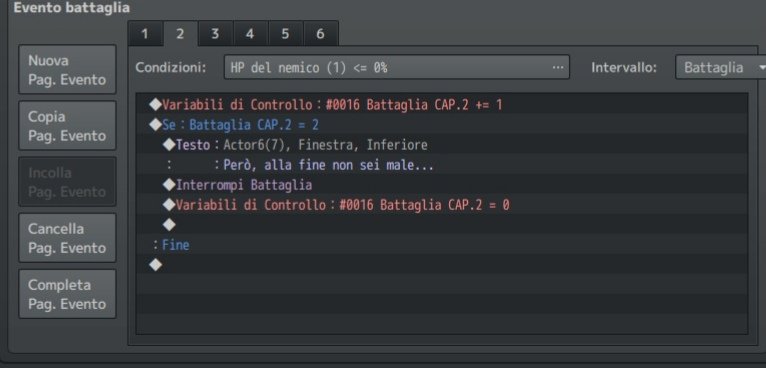This screenshot has height=368, width=766.
Task: Switch to battle event page tab 6
Action: pos(320,34)
